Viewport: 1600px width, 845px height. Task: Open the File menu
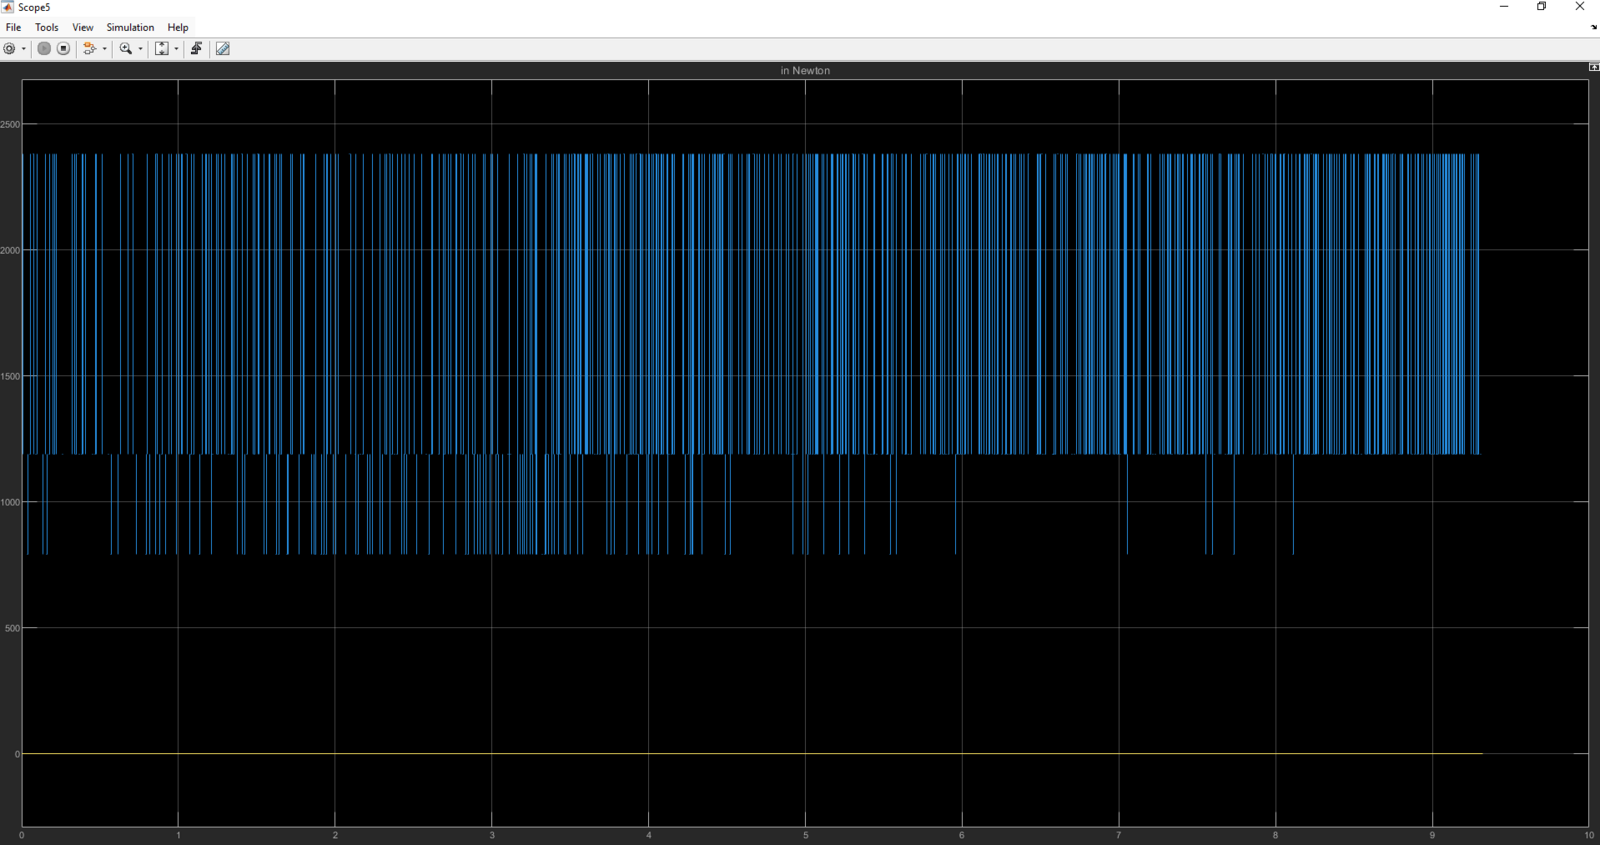[x=13, y=27]
